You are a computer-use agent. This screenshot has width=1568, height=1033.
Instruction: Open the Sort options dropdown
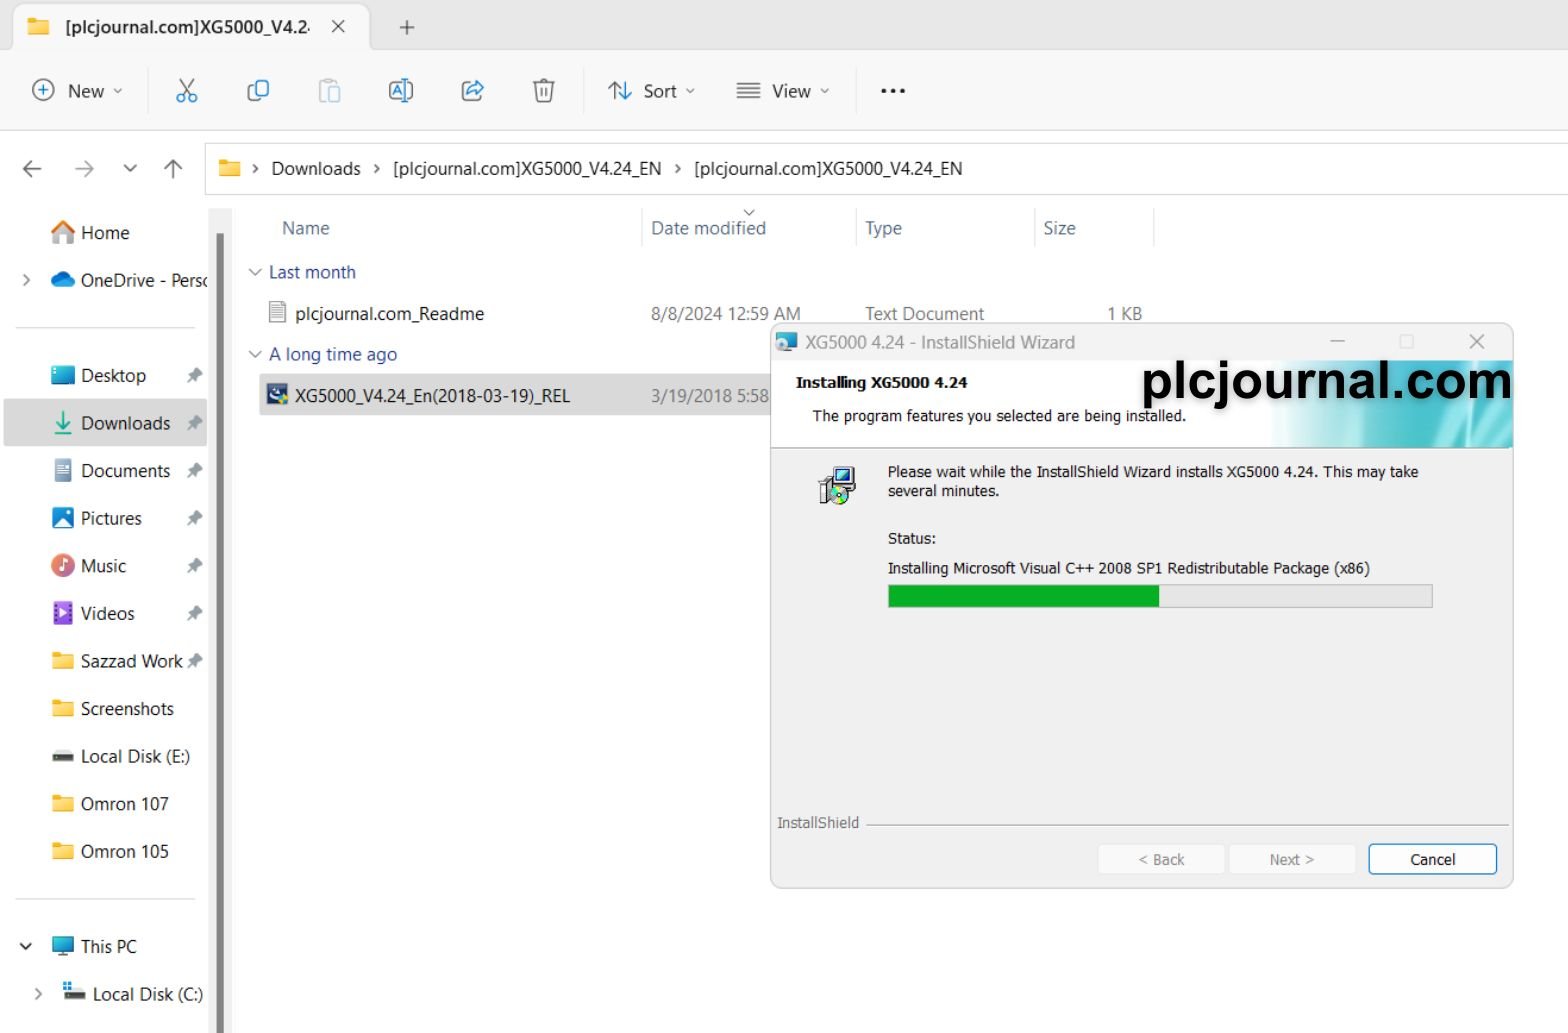(x=651, y=91)
